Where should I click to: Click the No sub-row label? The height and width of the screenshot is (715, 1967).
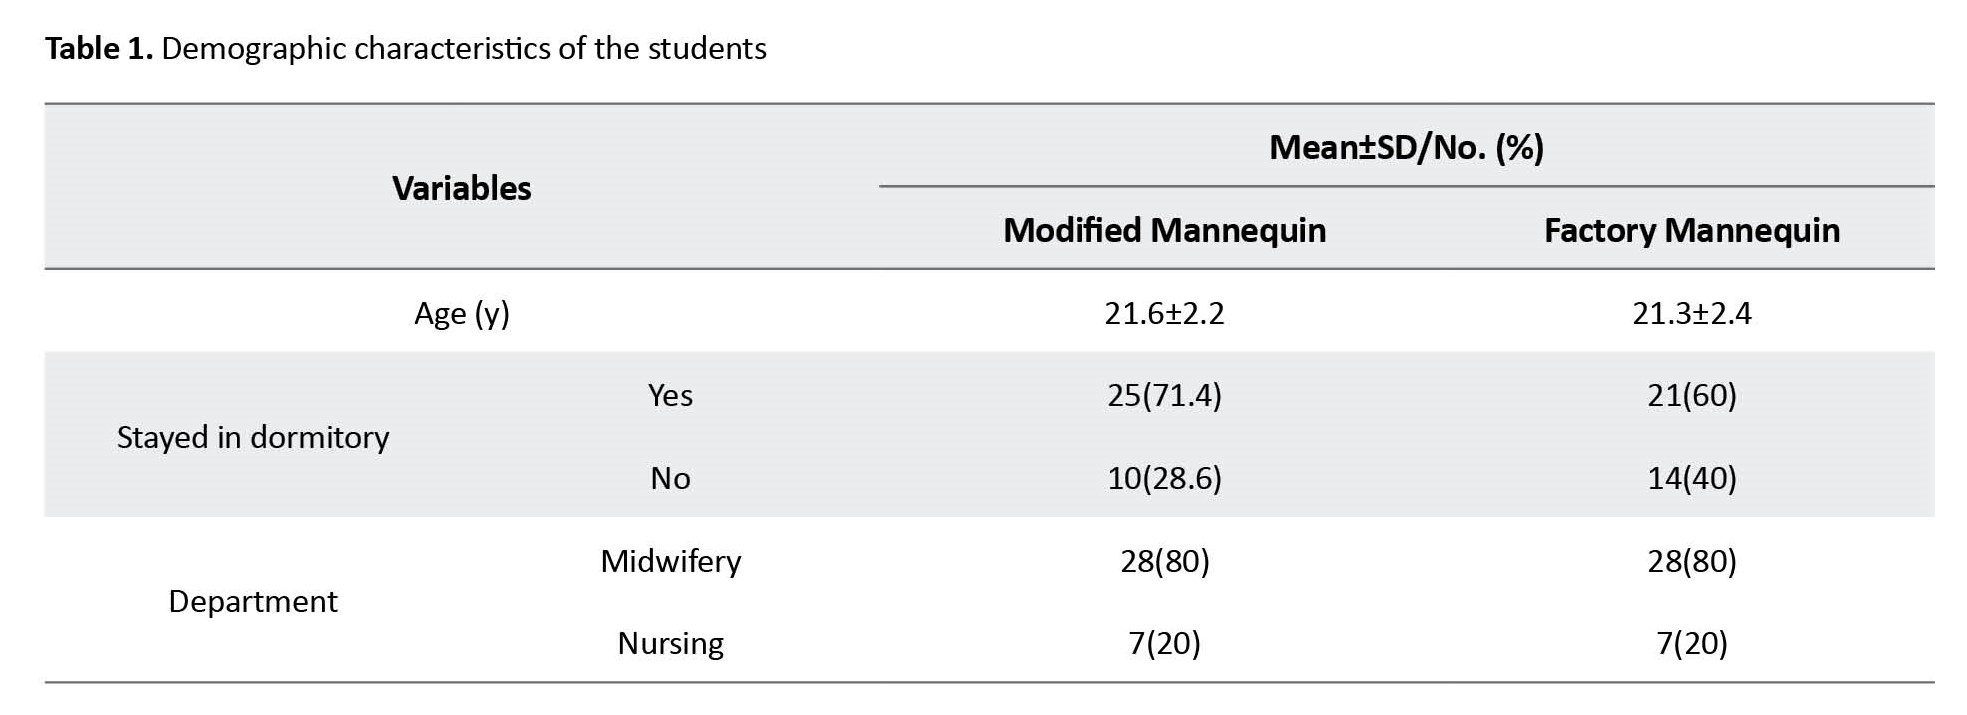(x=670, y=478)
